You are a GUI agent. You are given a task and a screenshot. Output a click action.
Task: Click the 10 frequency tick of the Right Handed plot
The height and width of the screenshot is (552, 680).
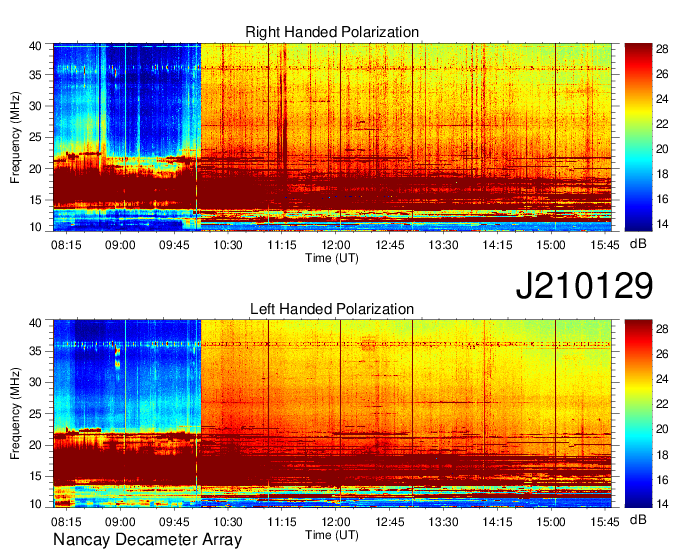coord(36,227)
